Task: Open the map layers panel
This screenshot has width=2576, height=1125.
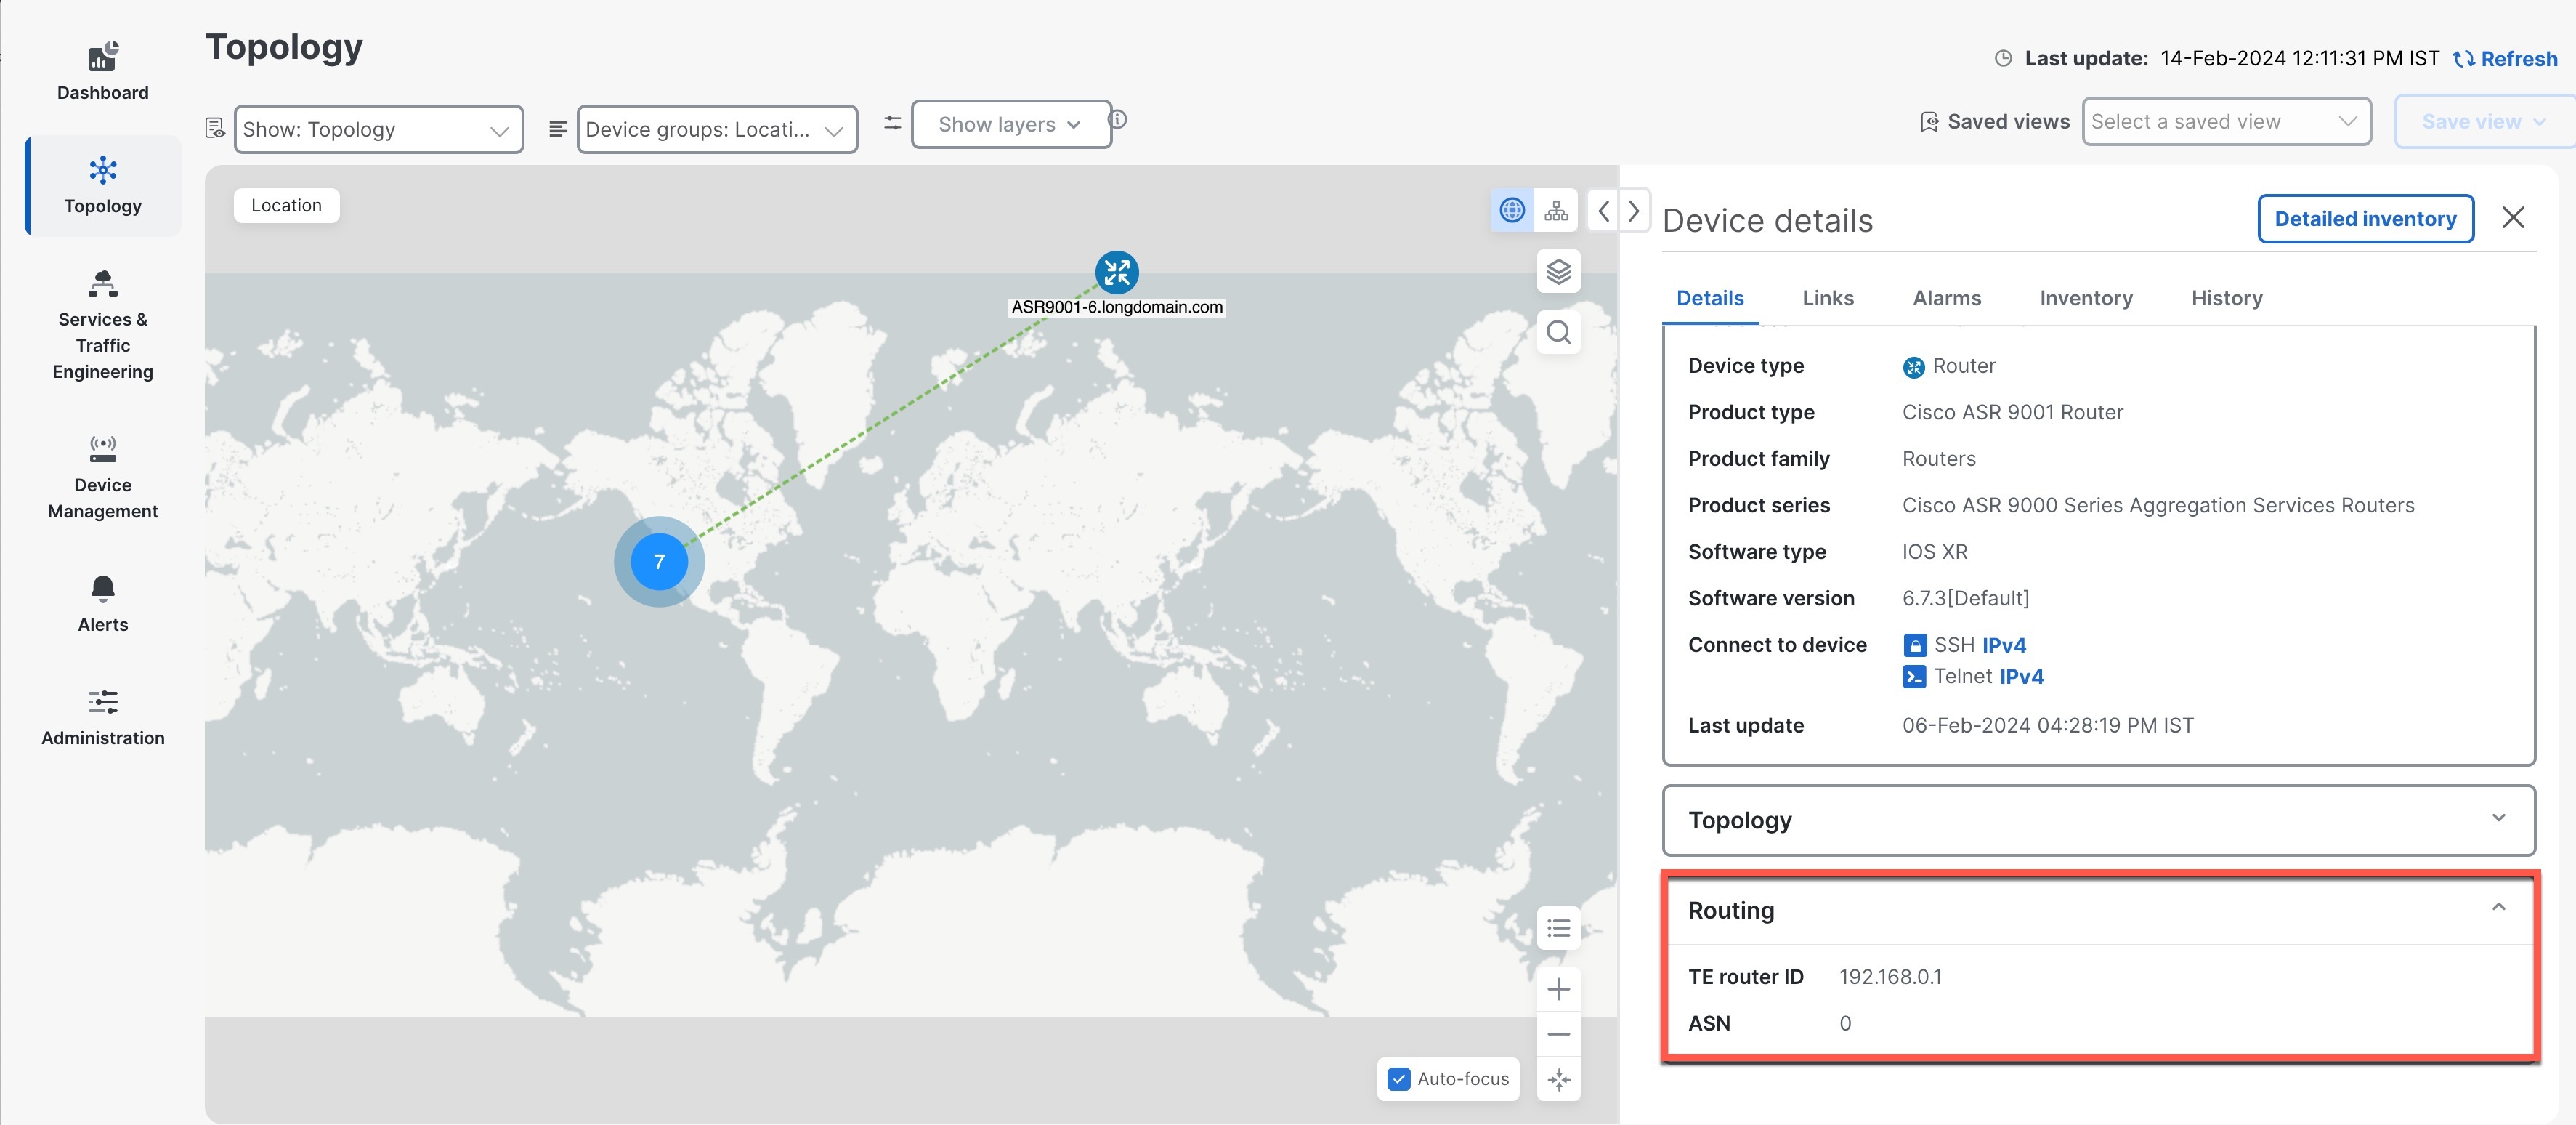Action: [1558, 271]
